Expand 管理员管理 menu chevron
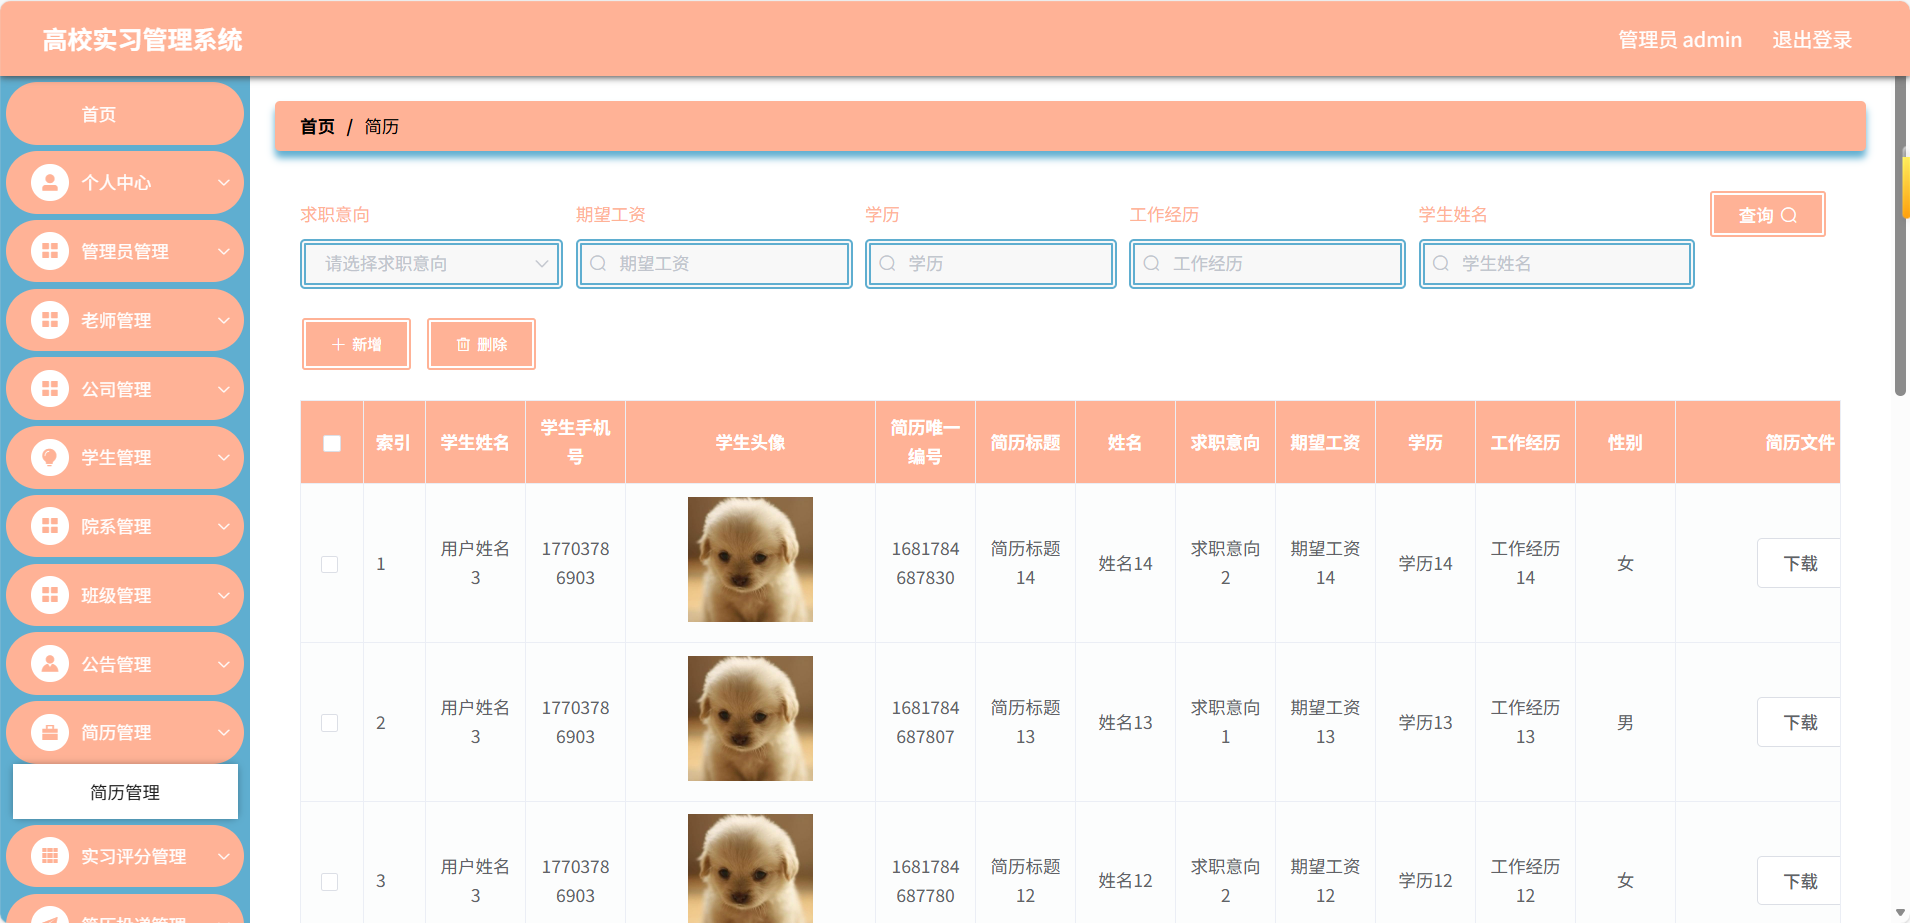The image size is (1910, 923). 224,251
